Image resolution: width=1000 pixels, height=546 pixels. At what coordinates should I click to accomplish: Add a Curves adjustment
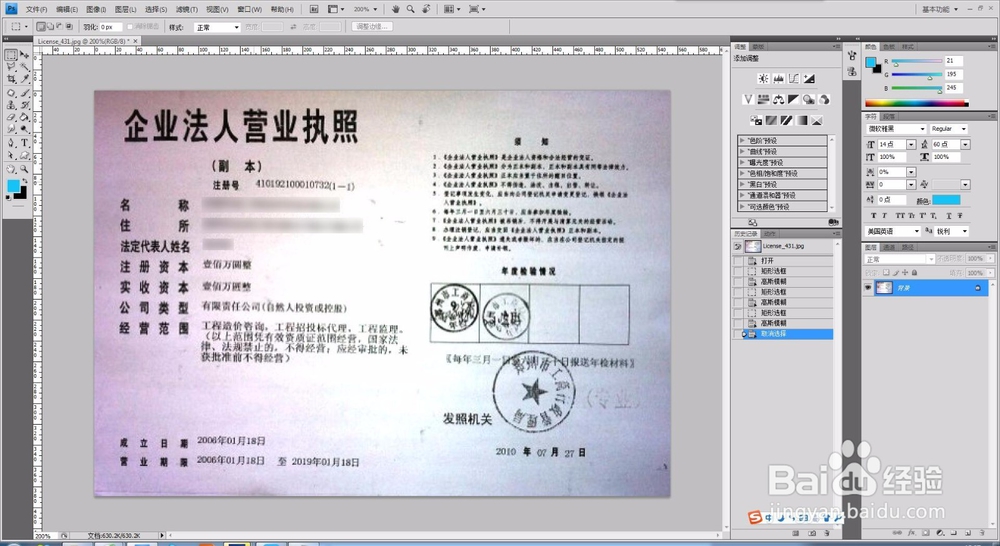point(794,78)
